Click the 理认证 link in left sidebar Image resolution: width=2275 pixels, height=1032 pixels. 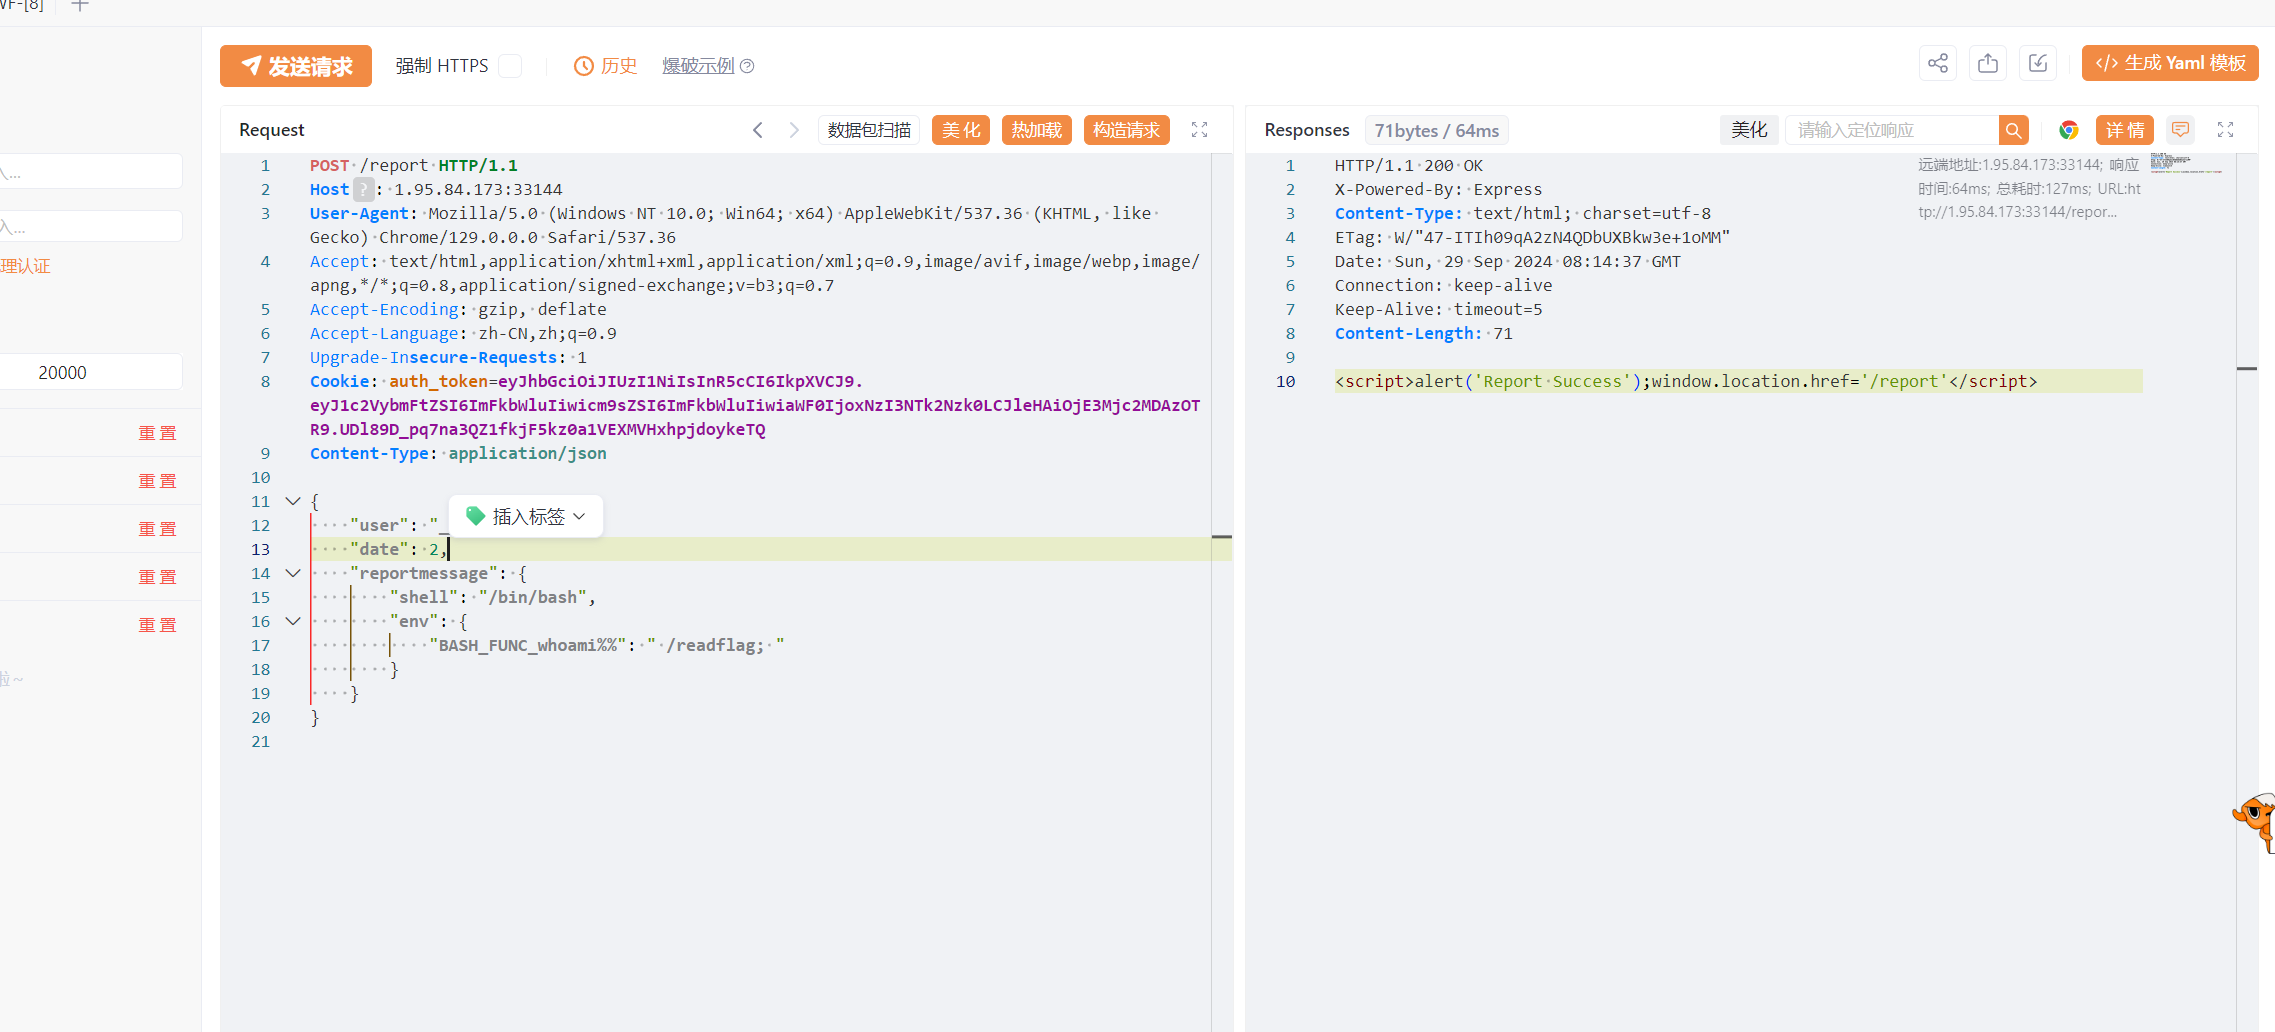(25, 266)
